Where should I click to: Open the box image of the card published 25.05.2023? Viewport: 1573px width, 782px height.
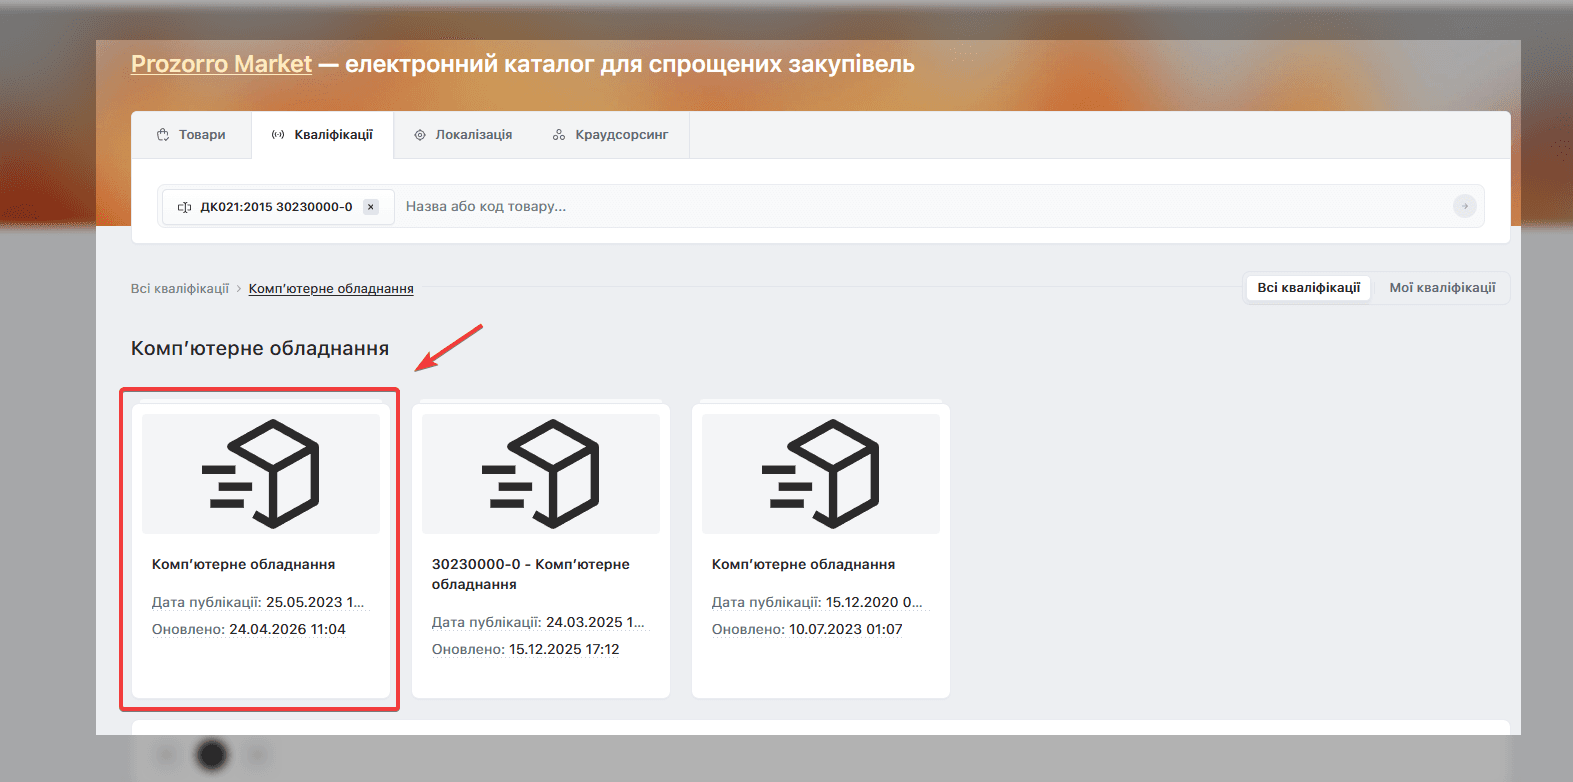coord(261,474)
